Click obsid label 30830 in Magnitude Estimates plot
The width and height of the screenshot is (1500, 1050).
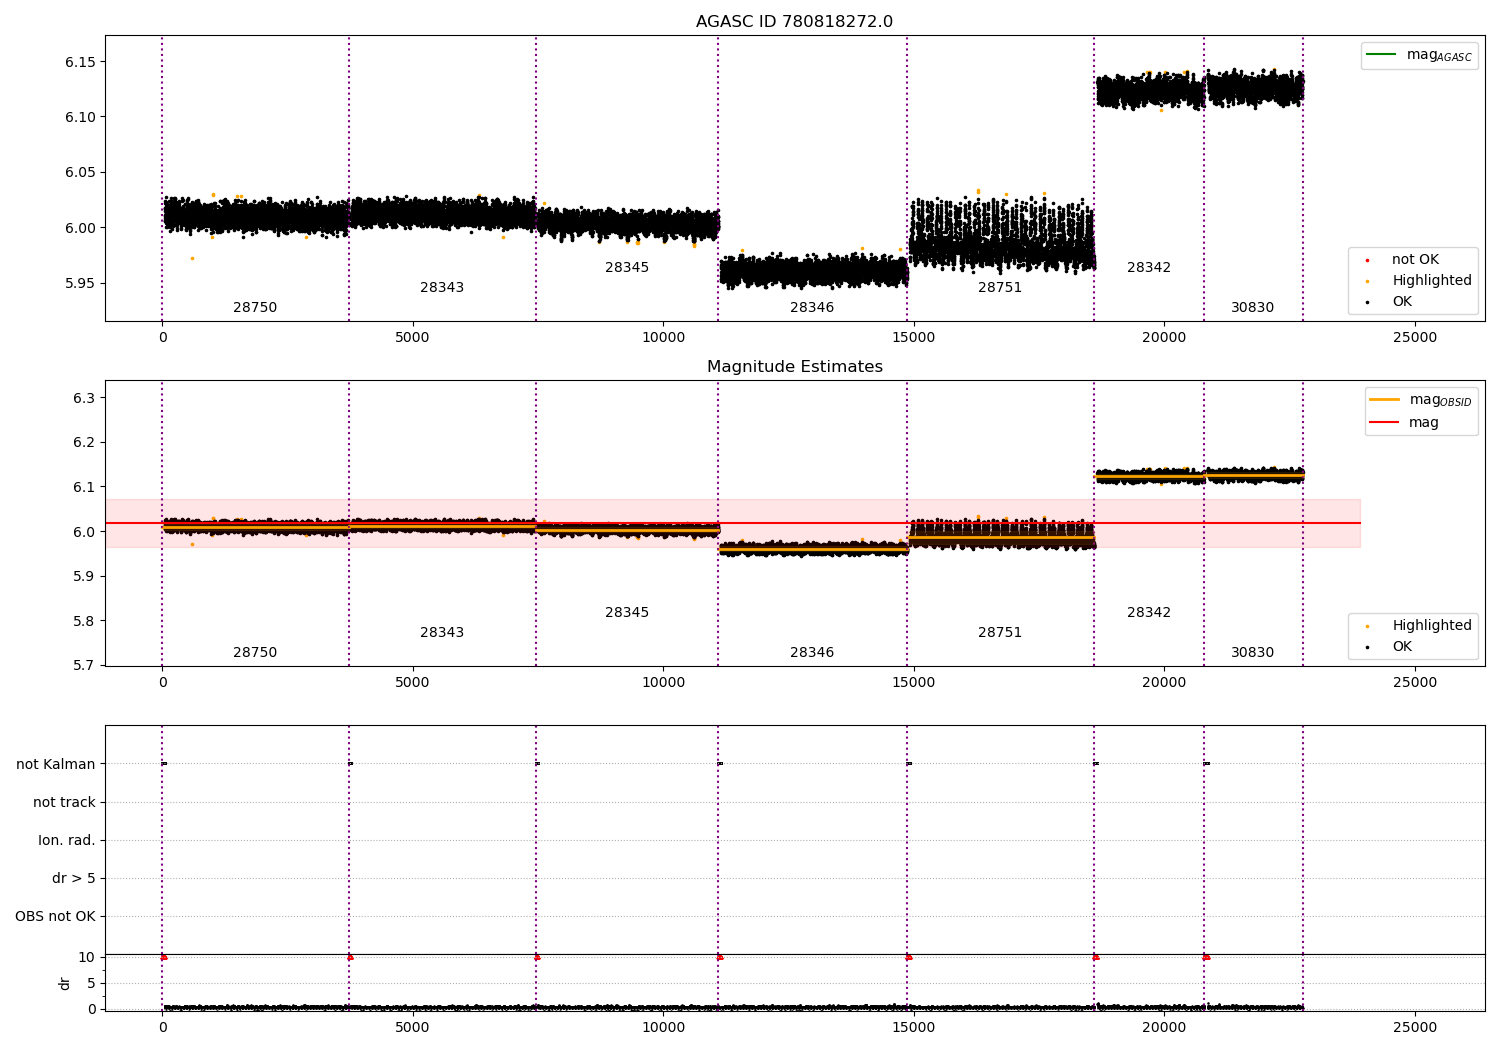coord(1253,653)
